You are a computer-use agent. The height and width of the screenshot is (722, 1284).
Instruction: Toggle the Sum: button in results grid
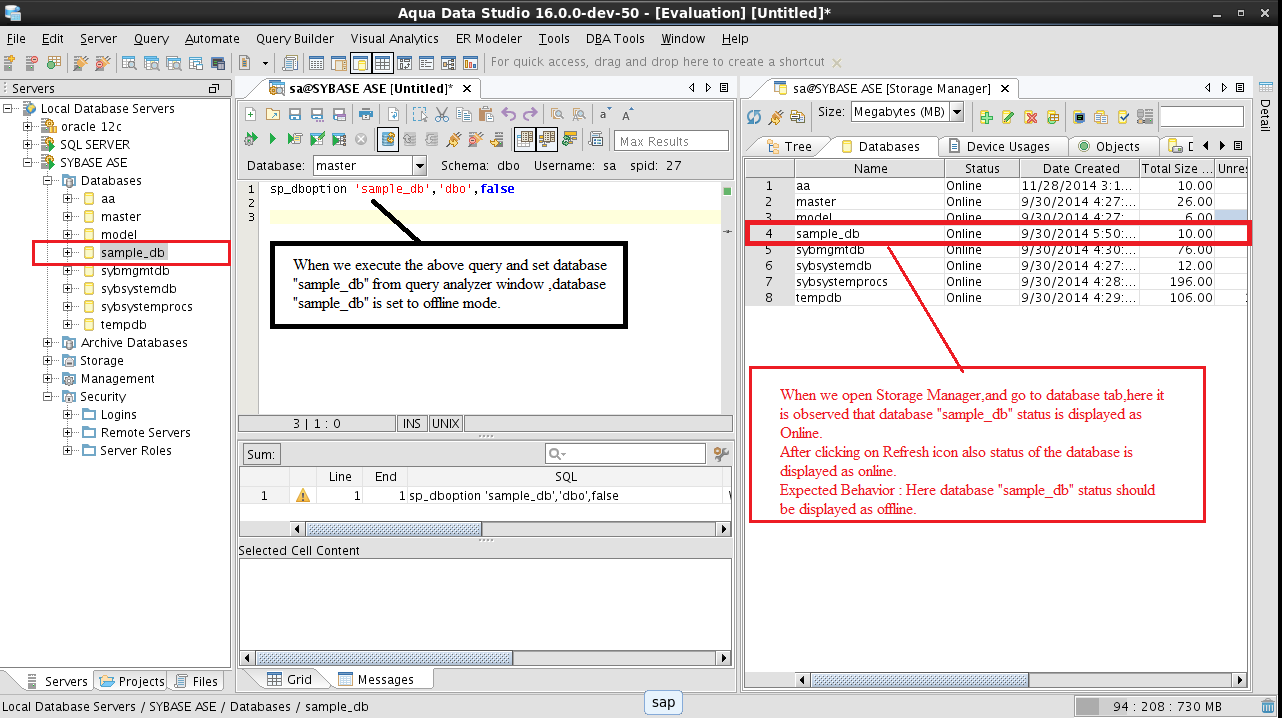[x=261, y=454]
